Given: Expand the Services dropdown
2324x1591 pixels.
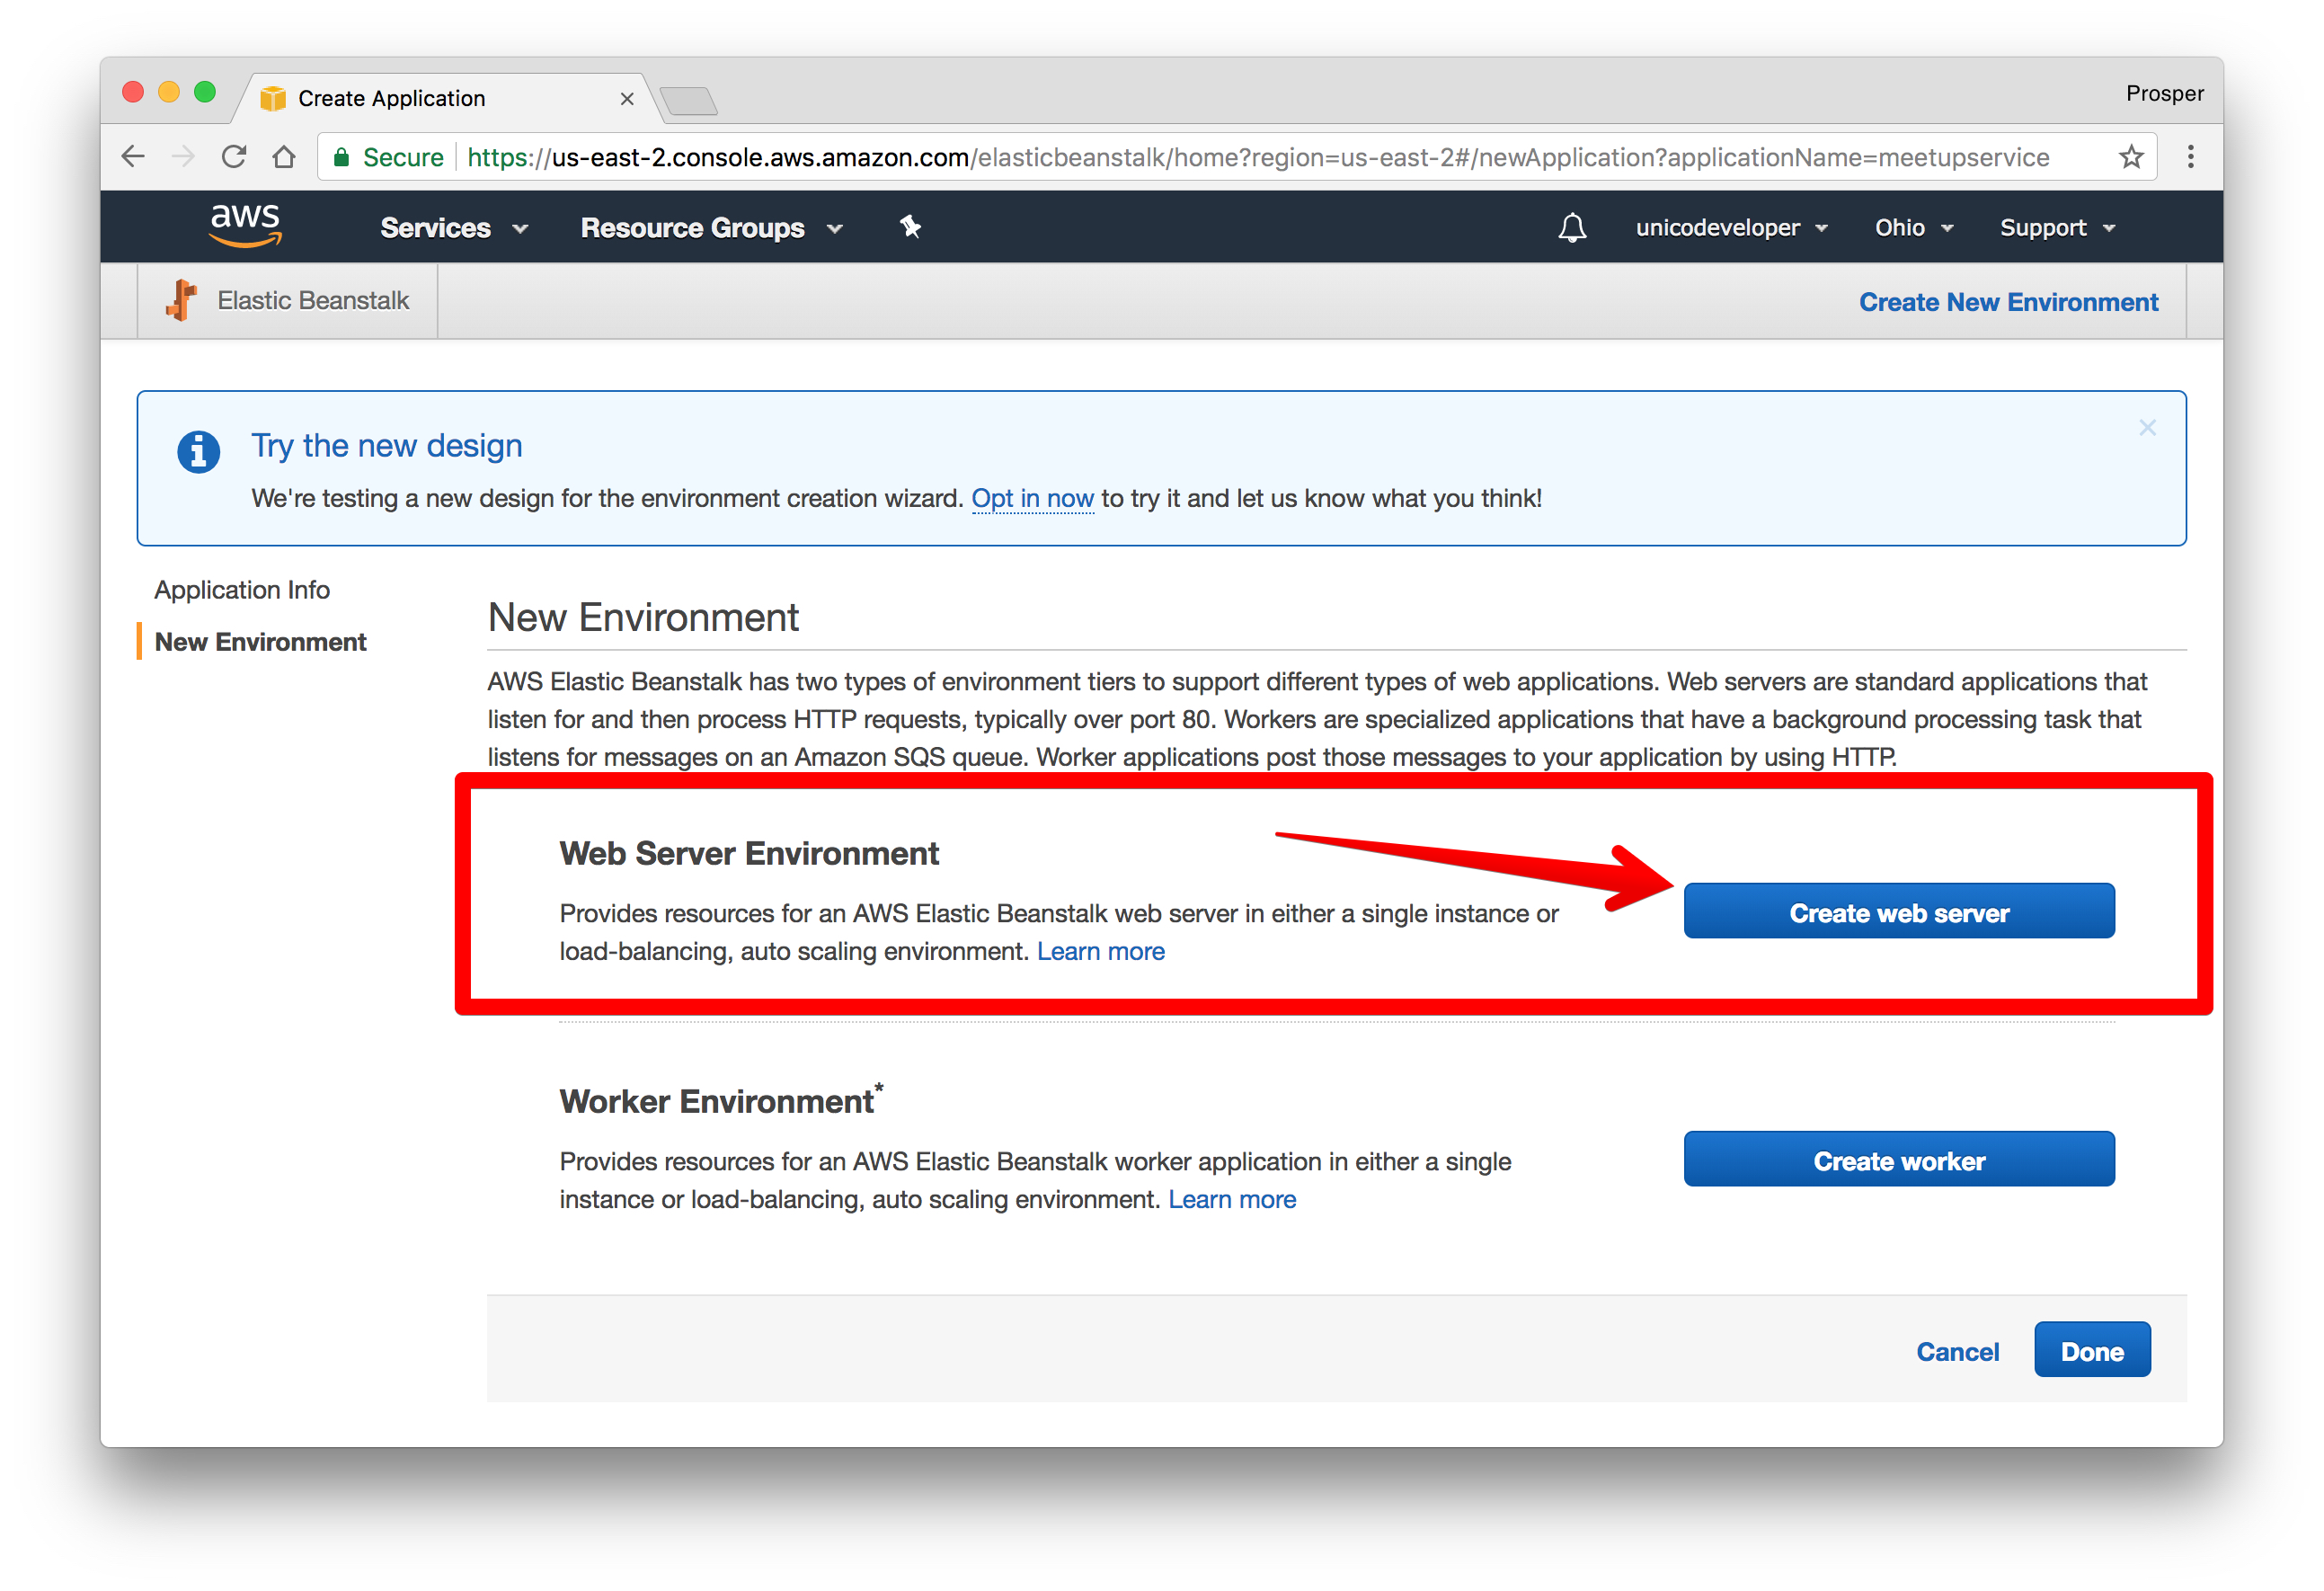Looking at the screenshot, I should (453, 228).
